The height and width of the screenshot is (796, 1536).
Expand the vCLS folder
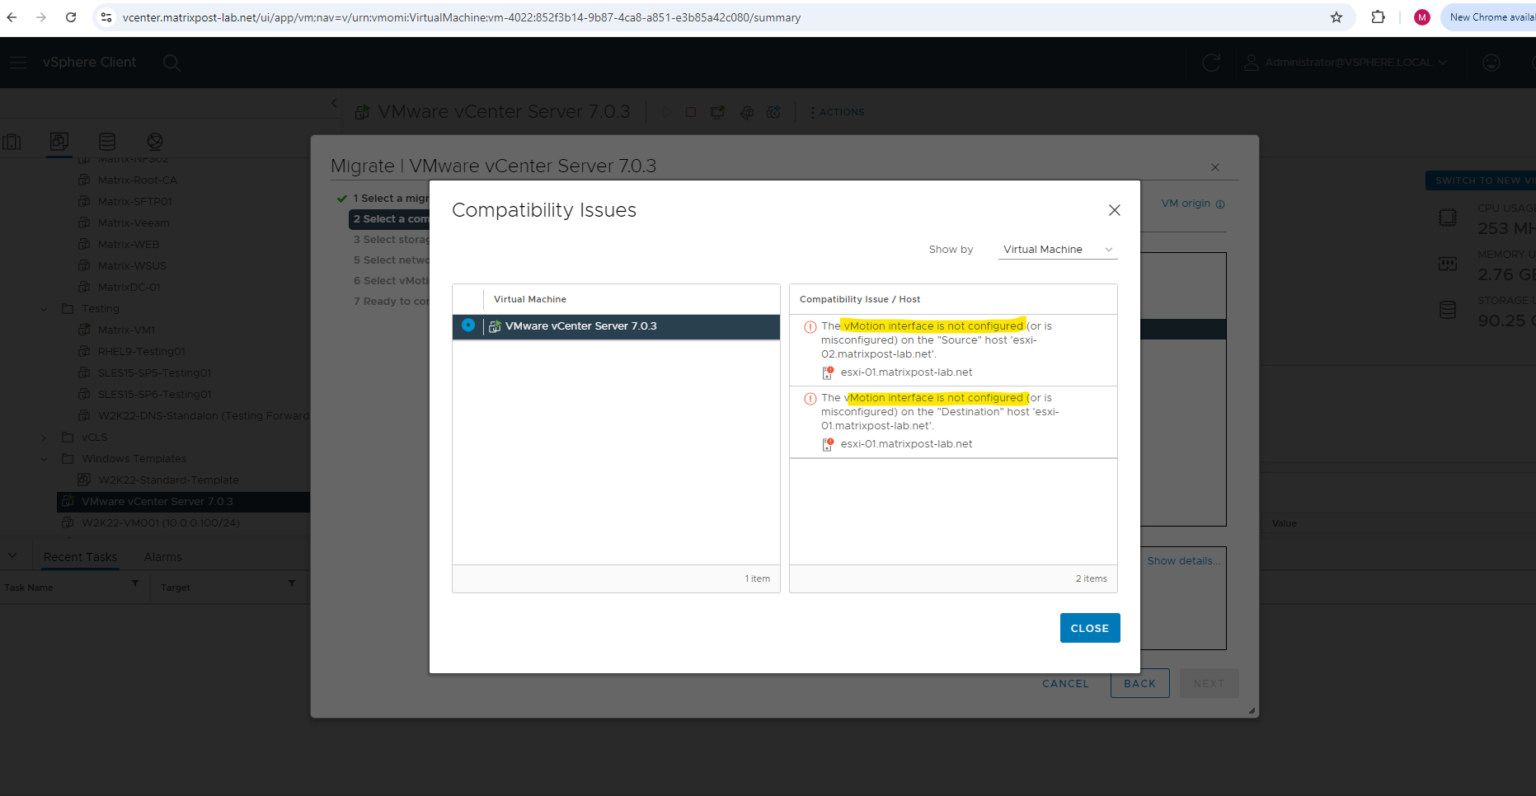point(44,437)
